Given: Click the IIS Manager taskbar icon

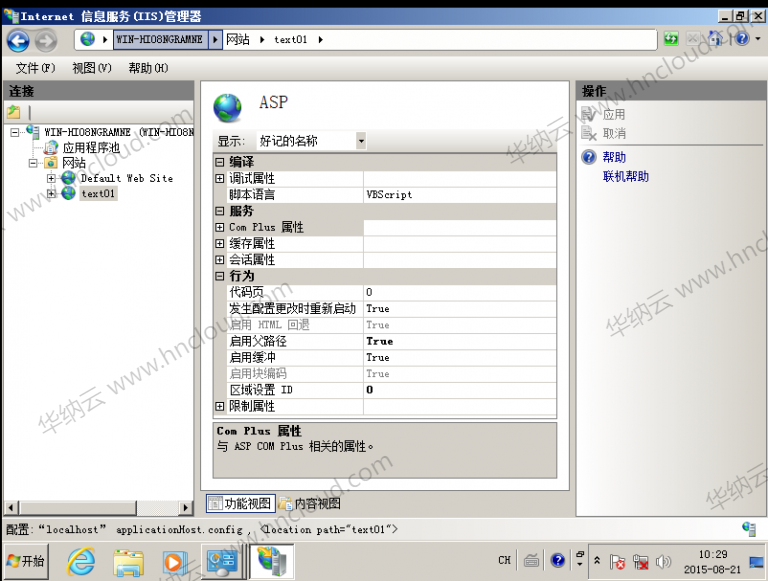Looking at the screenshot, I should (x=272, y=562).
